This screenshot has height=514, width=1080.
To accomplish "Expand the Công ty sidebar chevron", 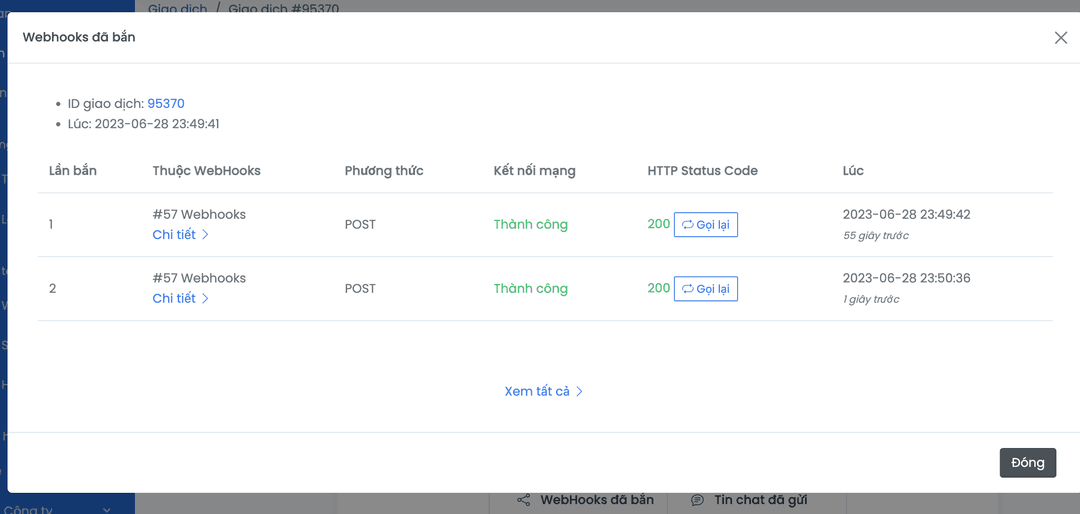I will coord(107,509).
